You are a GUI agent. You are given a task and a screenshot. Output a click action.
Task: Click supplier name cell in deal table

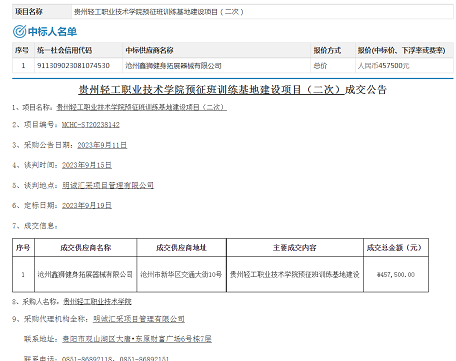(85, 274)
